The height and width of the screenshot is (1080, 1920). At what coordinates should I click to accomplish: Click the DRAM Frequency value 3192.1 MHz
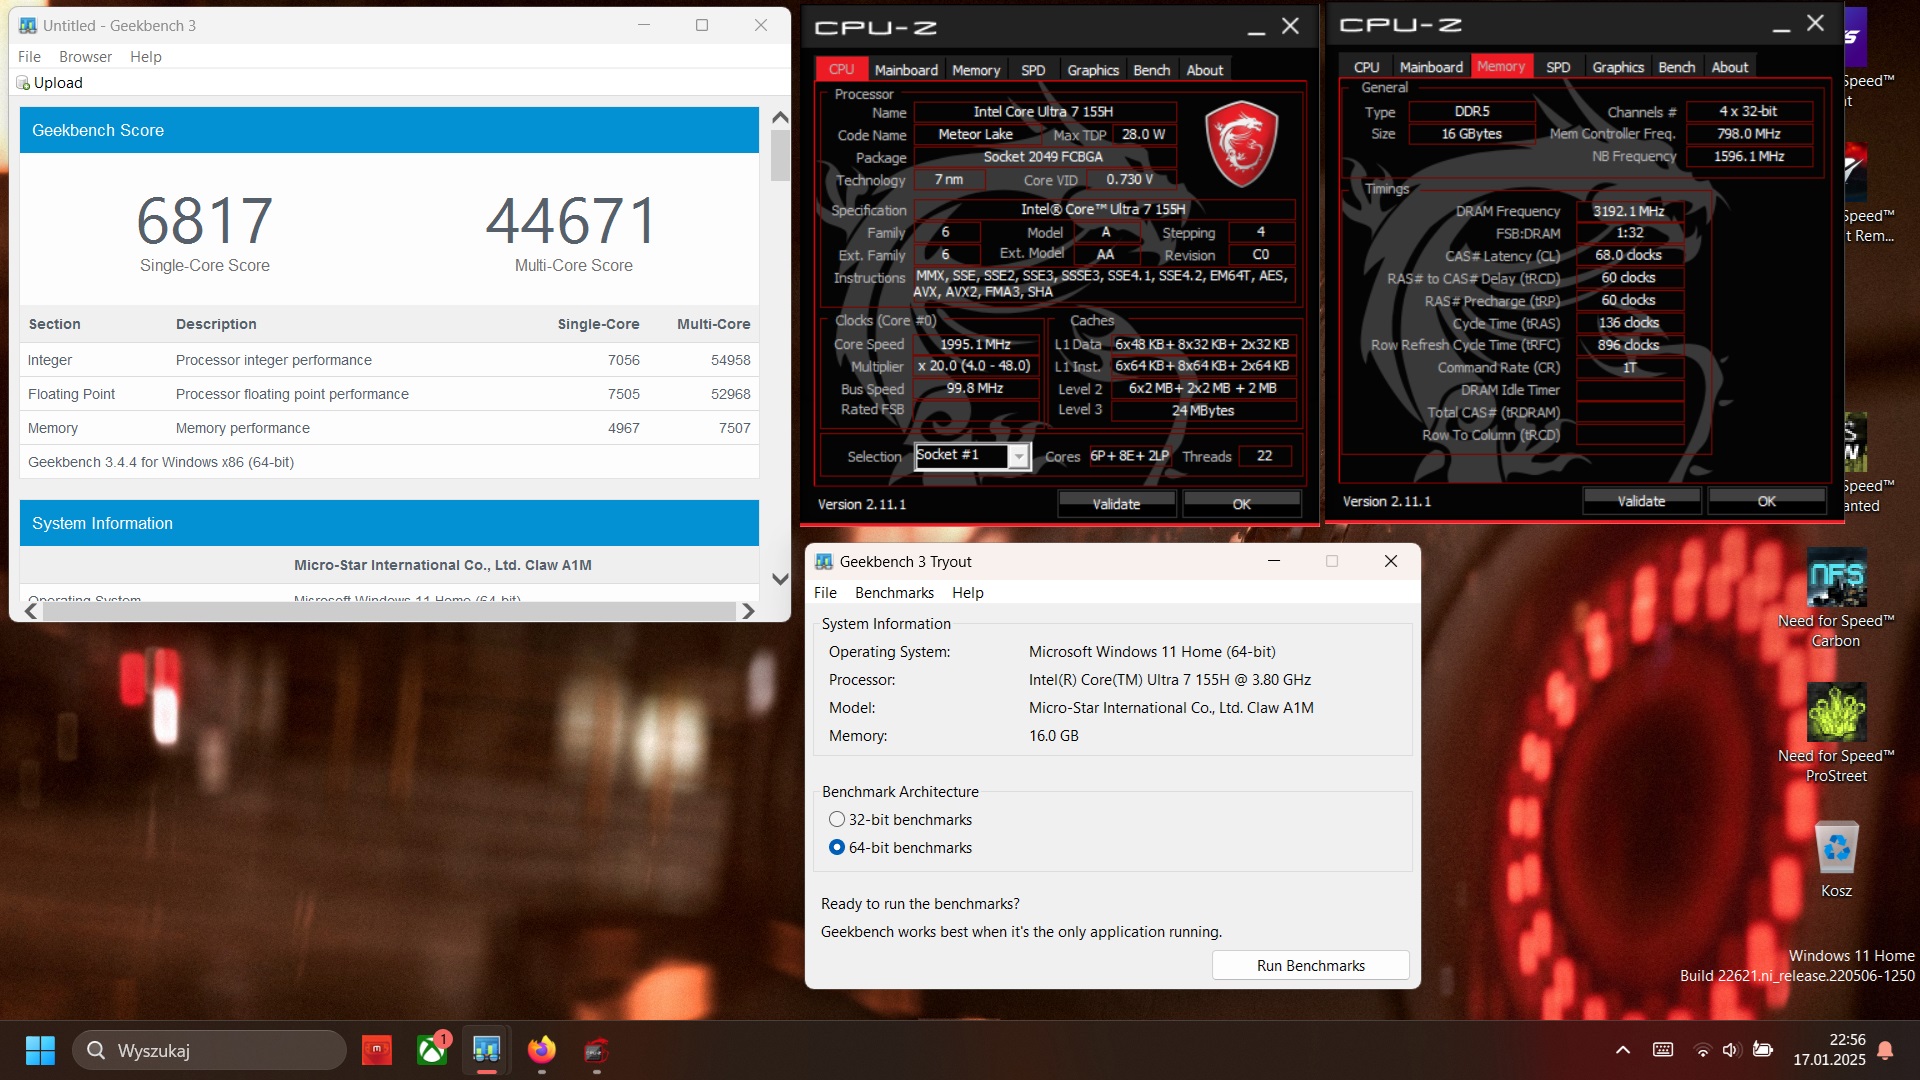[x=1629, y=211]
